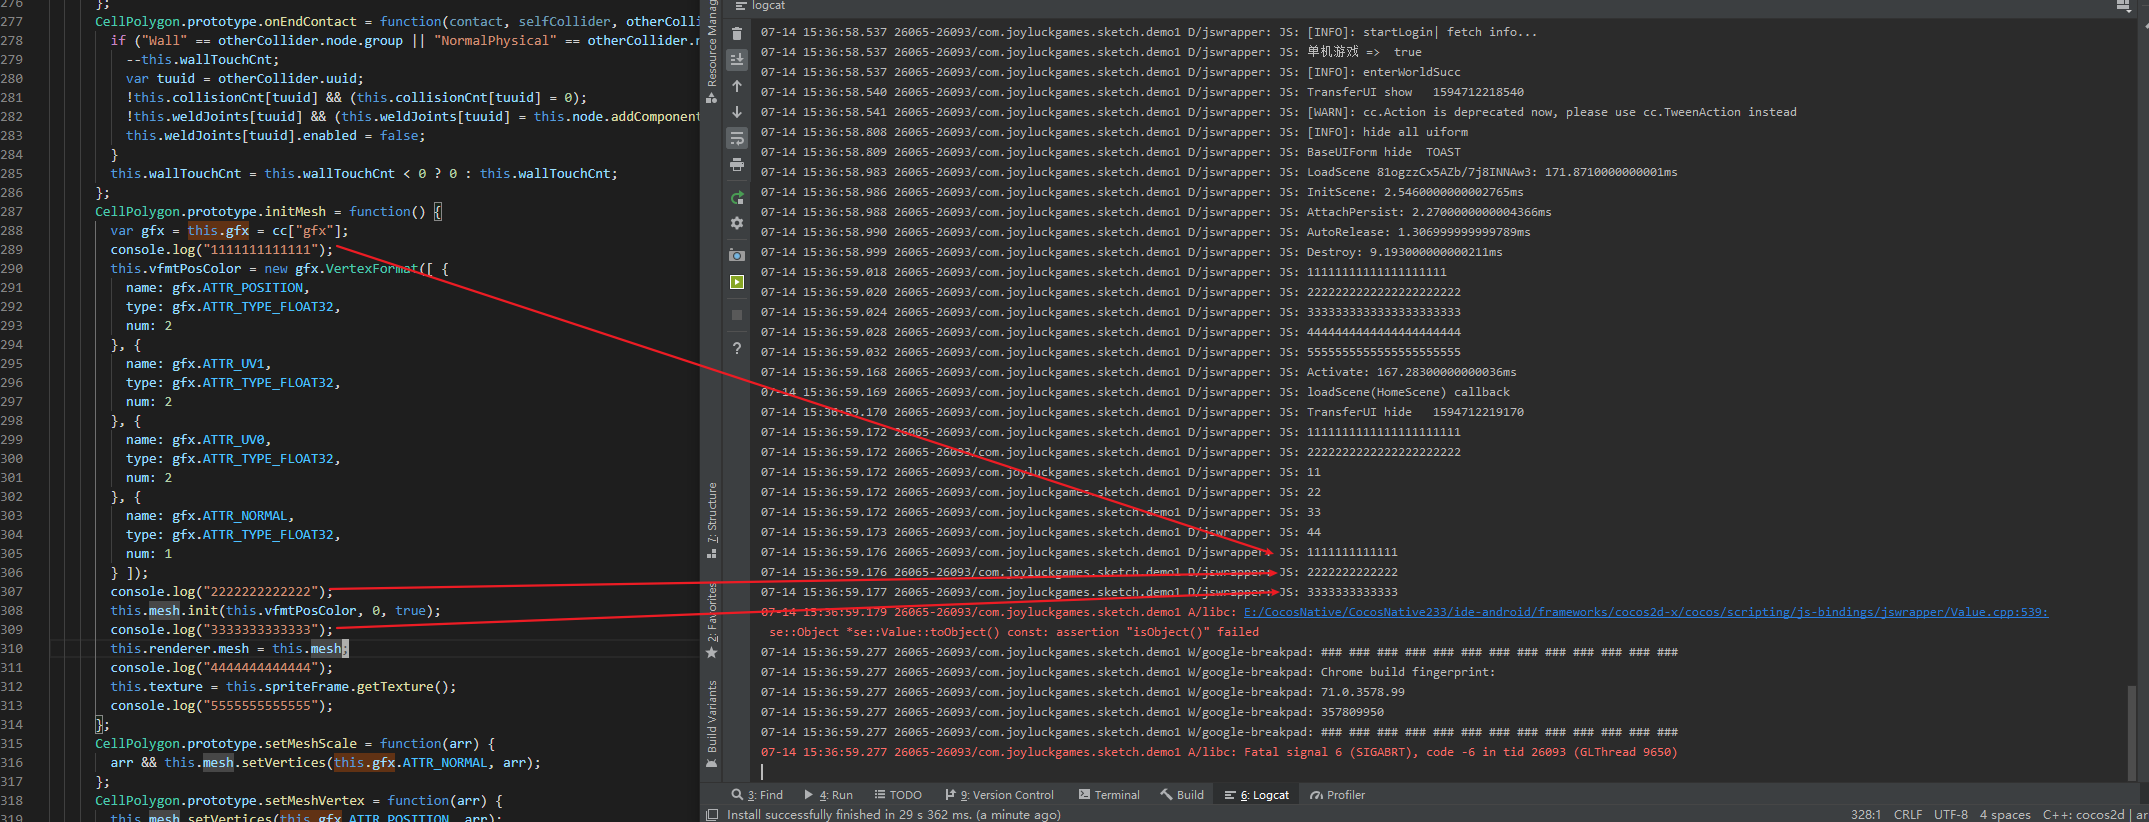Open the Build tool window tab
2149x822 pixels.
pos(1182,795)
